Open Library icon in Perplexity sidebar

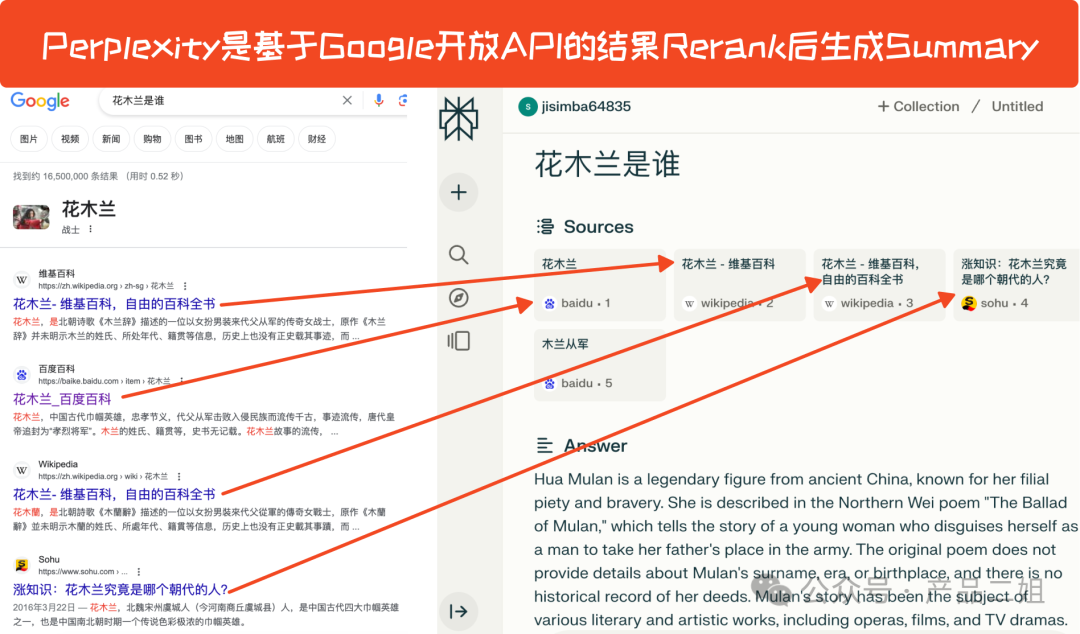[x=459, y=341]
